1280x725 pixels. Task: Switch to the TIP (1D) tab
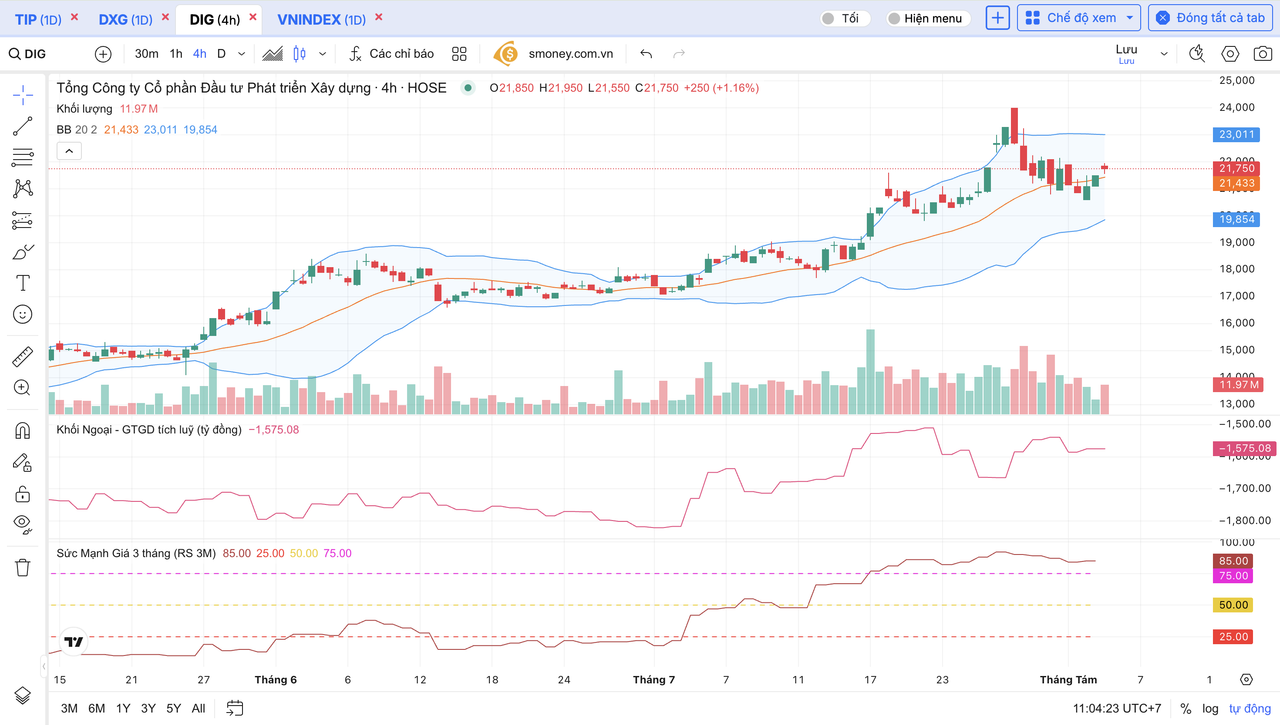(x=39, y=19)
